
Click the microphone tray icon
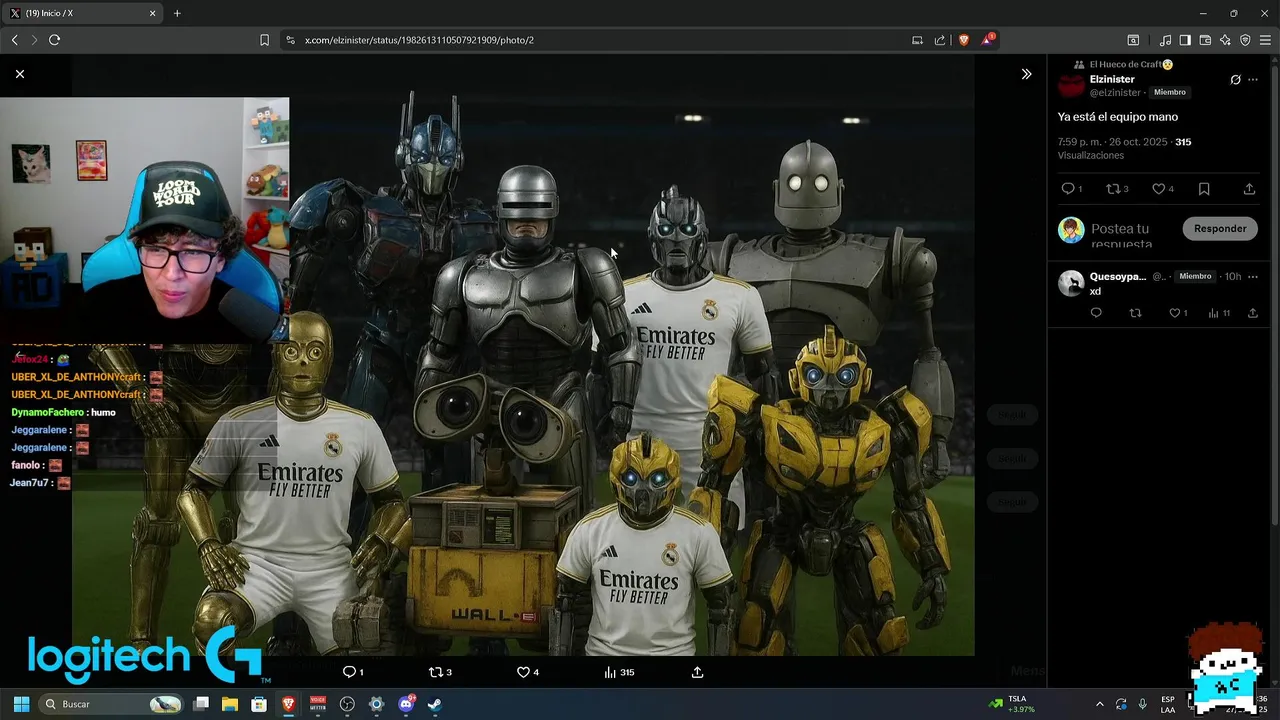click(1143, 704)
